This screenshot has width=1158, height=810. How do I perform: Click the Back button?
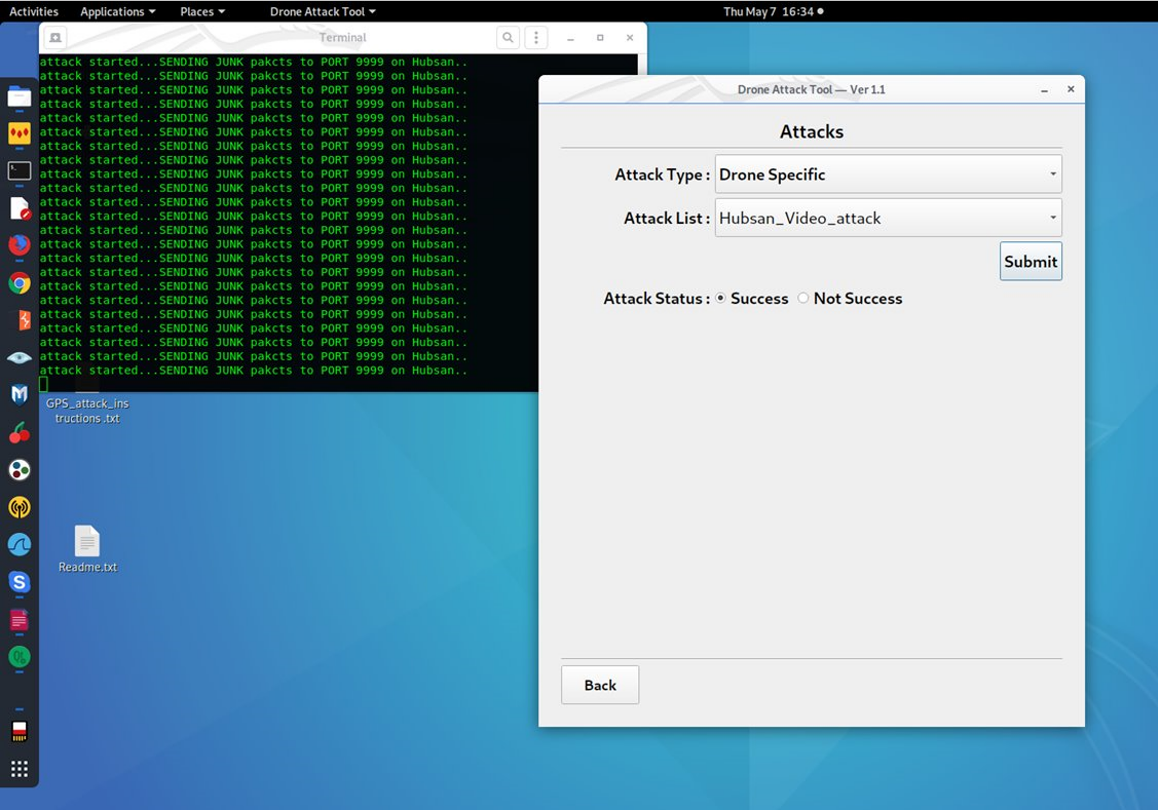pyautogui.click(x=600, y=685)
